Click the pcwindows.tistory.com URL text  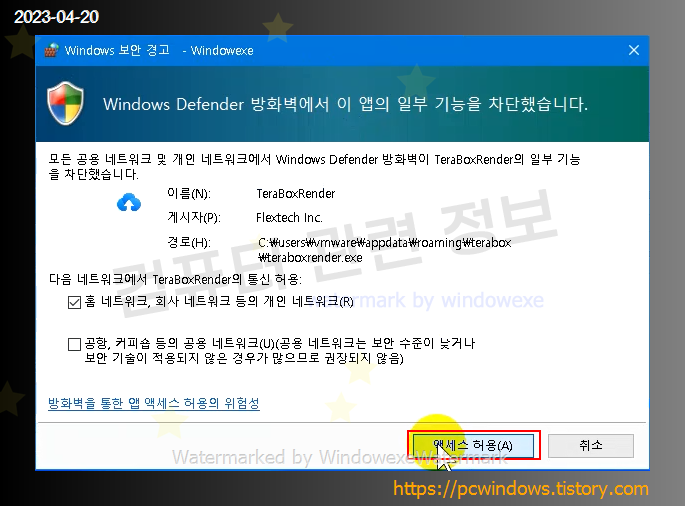pyautogui.click(x=521, y=489)
